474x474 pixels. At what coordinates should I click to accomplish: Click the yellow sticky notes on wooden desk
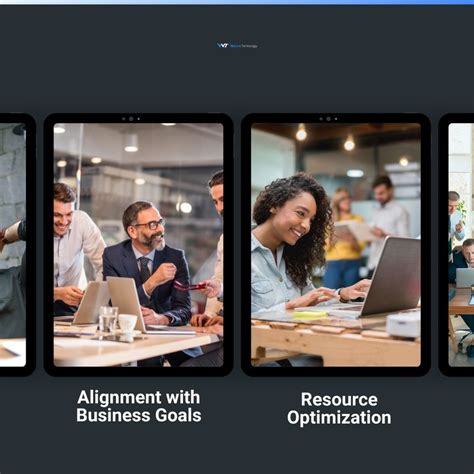310,314
